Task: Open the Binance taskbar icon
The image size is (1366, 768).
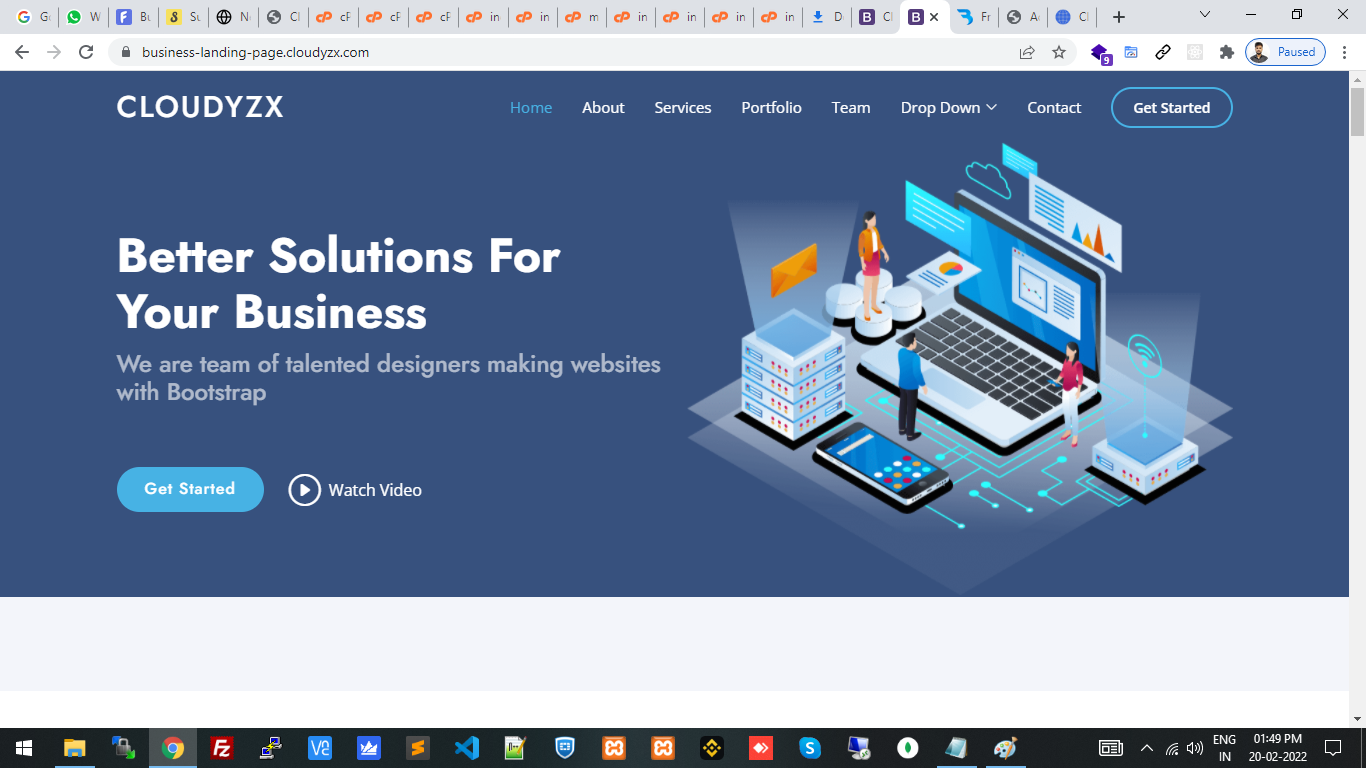Action: pos(712,748)
